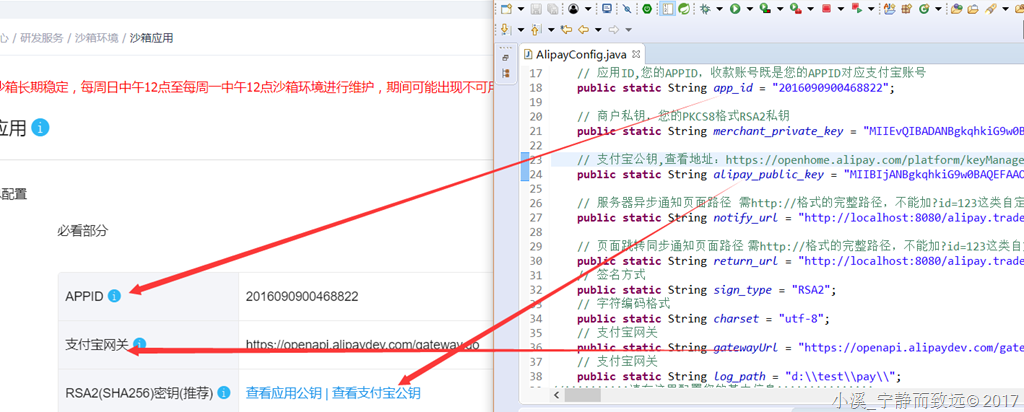1024x412 pixels.
Task: Click the alipay_public_key code line 24
Action: coord(800,174)
